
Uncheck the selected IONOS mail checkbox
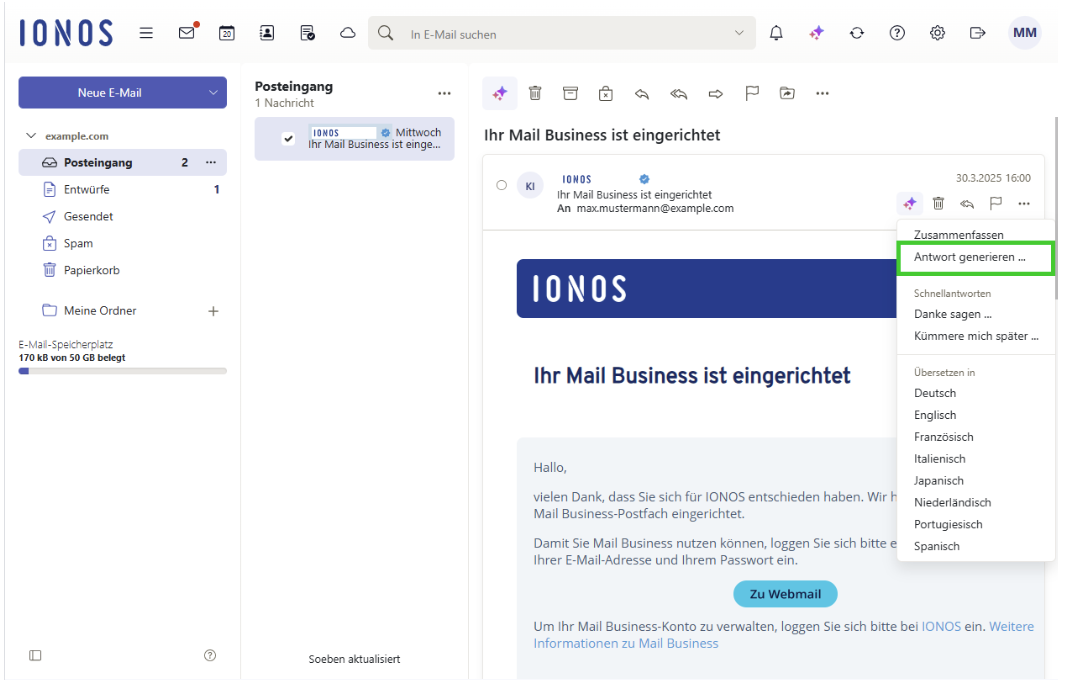click(289, 139)
